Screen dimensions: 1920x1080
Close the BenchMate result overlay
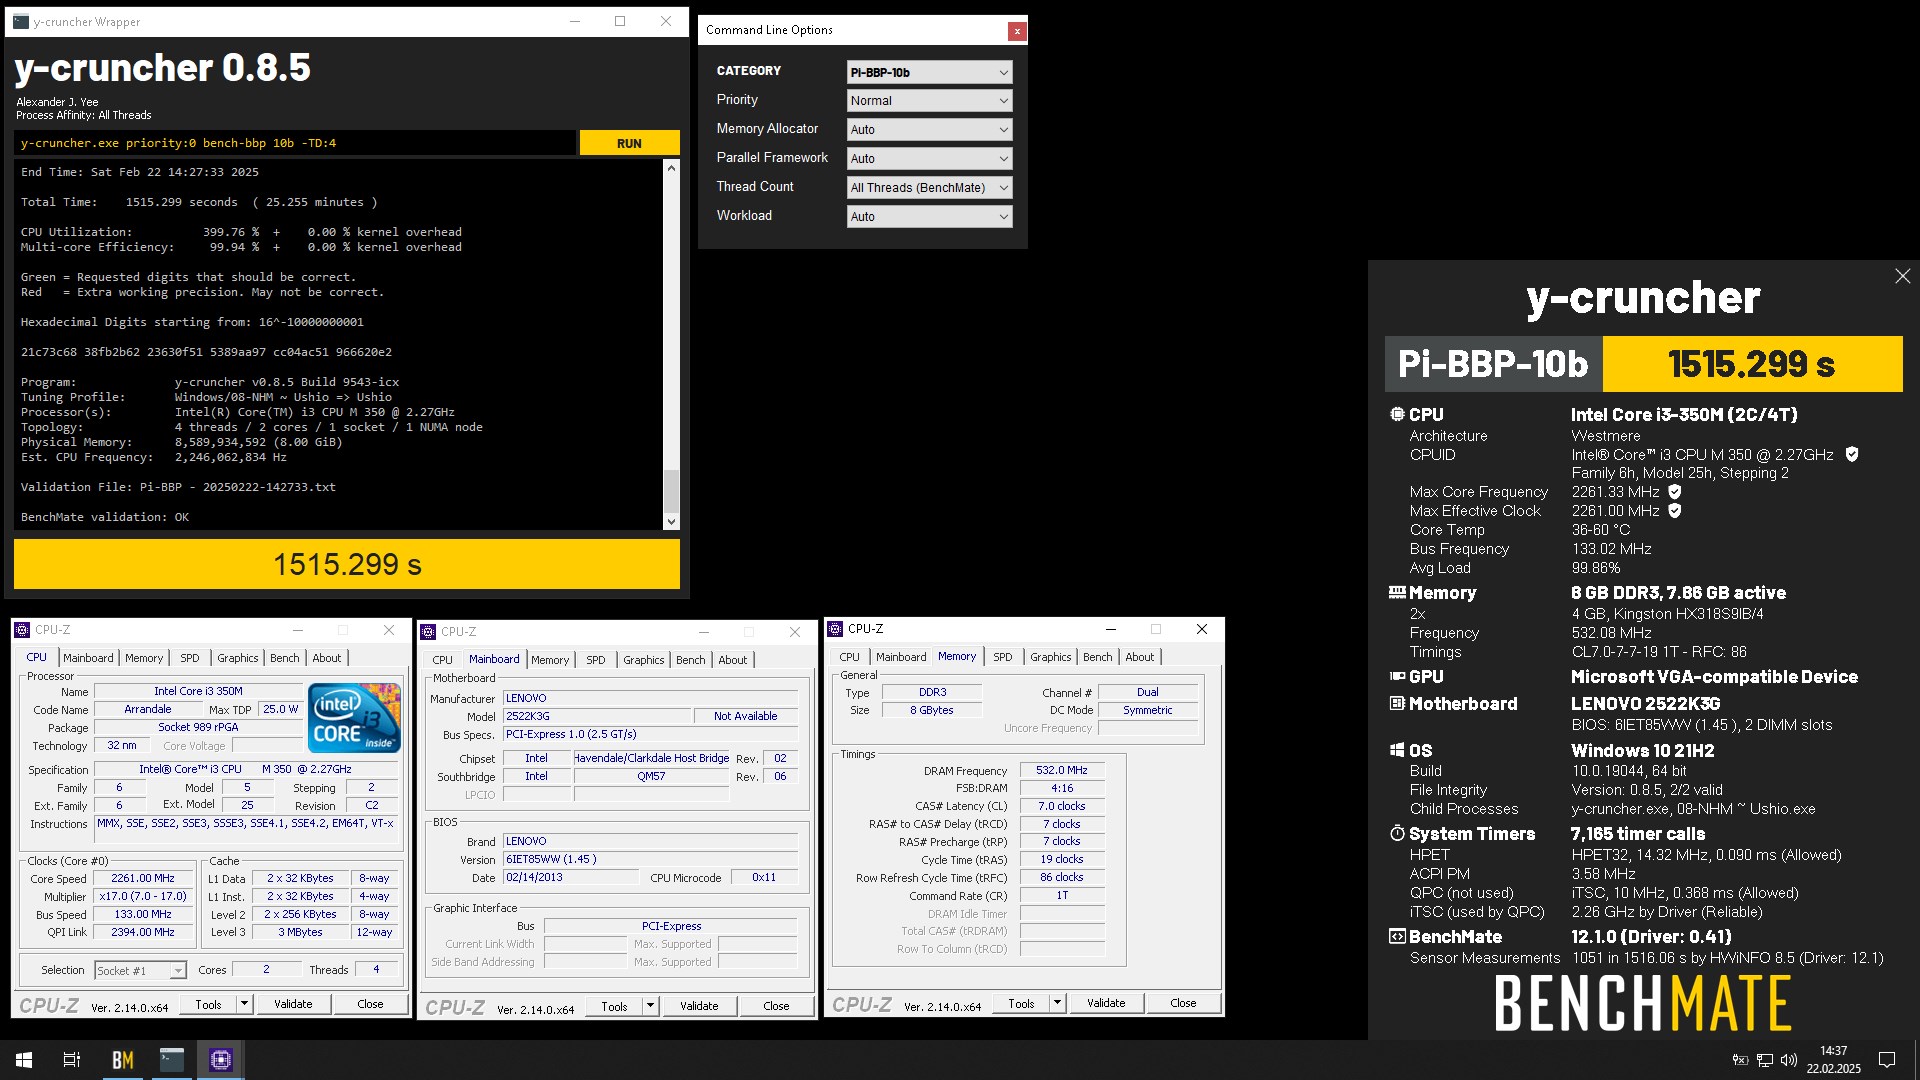pos(1902,276)
